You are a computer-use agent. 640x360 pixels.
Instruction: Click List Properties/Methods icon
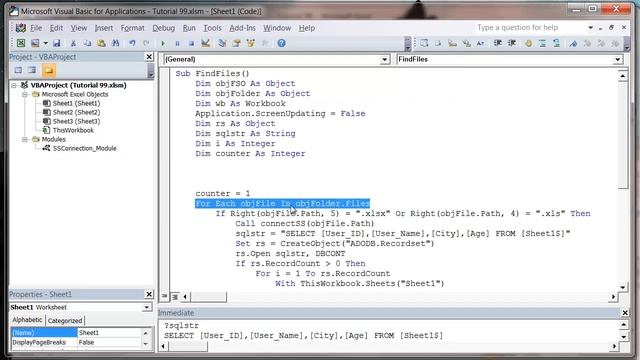pos(424,43)
